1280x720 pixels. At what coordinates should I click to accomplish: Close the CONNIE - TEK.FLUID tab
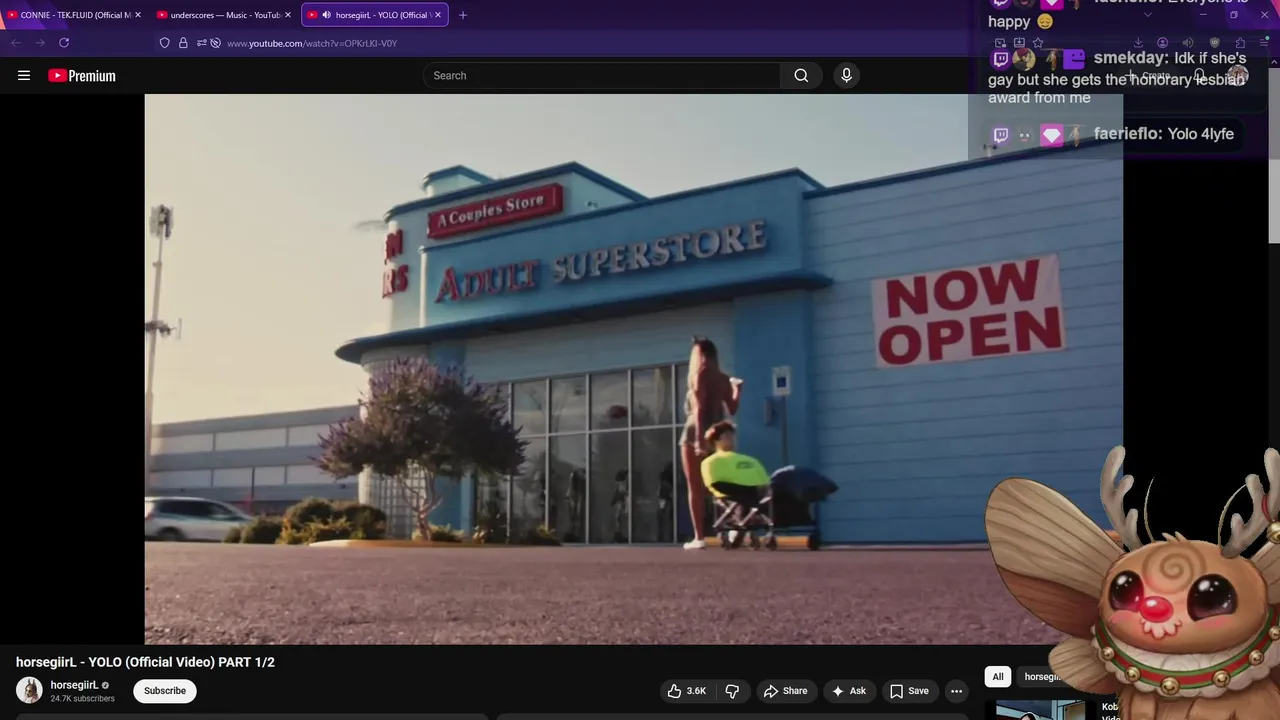(x=137, y=15)
